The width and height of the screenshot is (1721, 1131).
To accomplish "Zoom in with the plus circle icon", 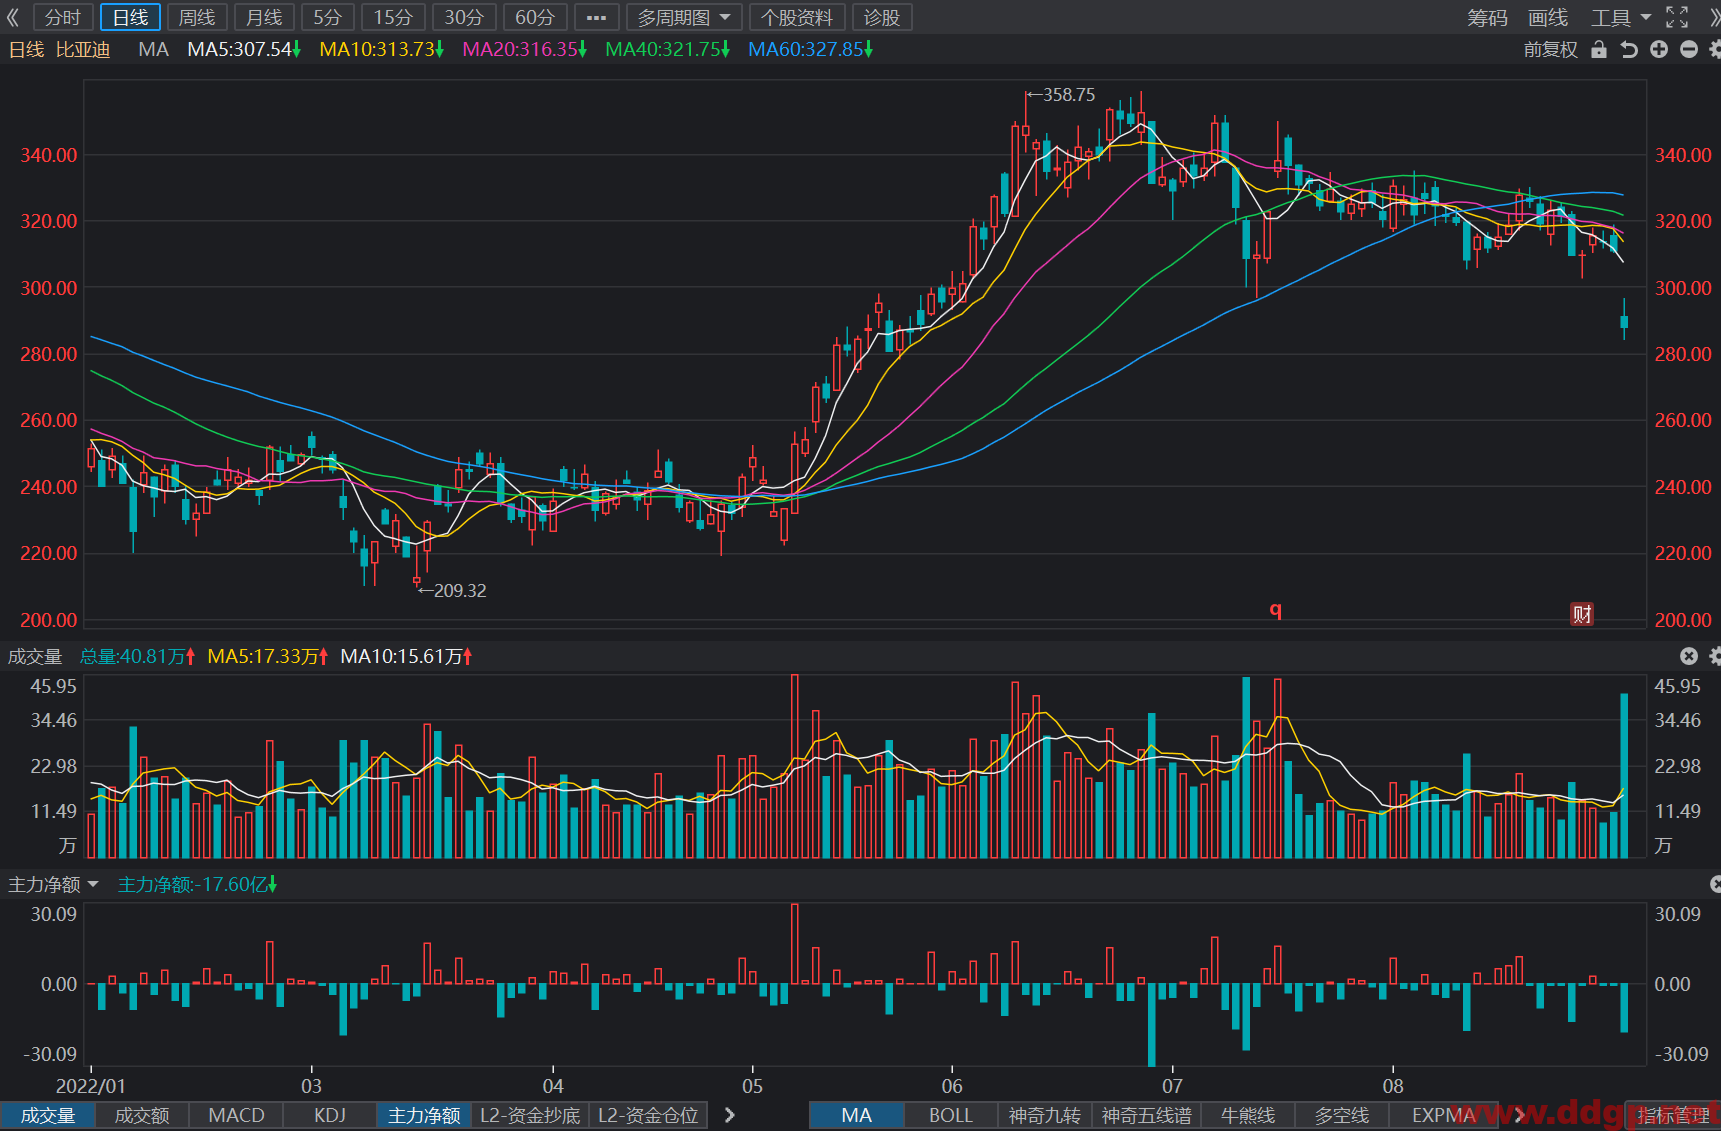I will tap(1659, 49).
